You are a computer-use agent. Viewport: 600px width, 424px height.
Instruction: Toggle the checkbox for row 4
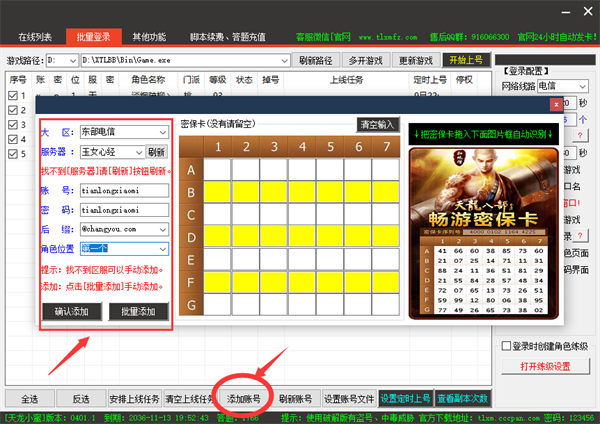(13, 140)
